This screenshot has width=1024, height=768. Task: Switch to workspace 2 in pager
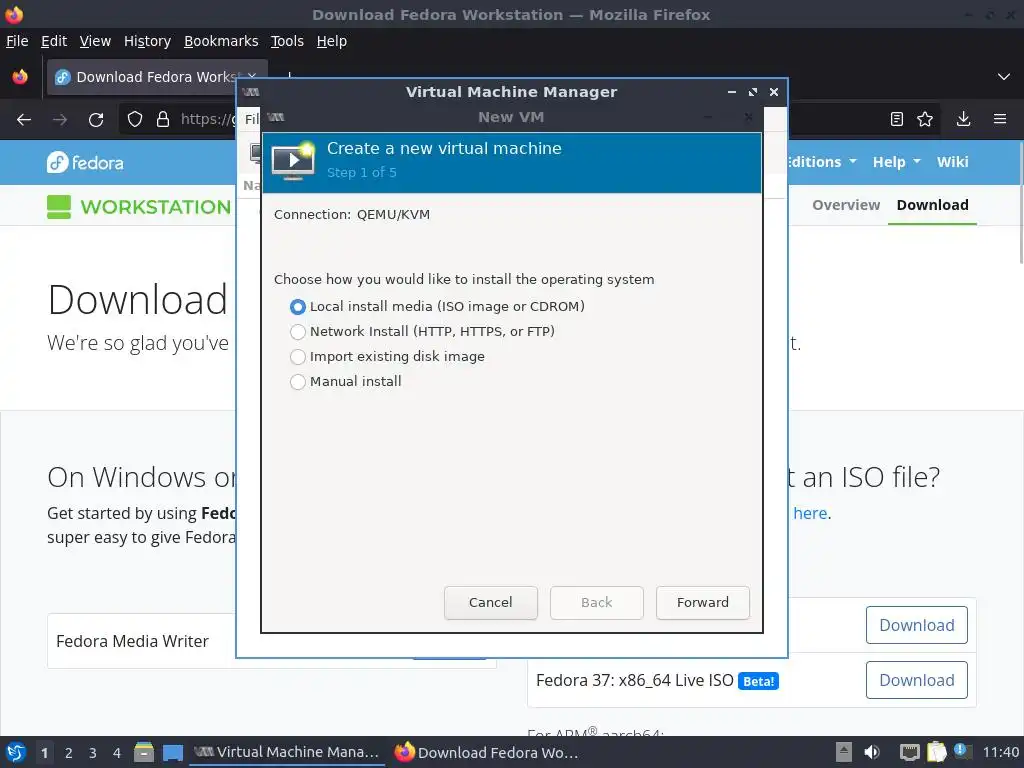(69, 753)
